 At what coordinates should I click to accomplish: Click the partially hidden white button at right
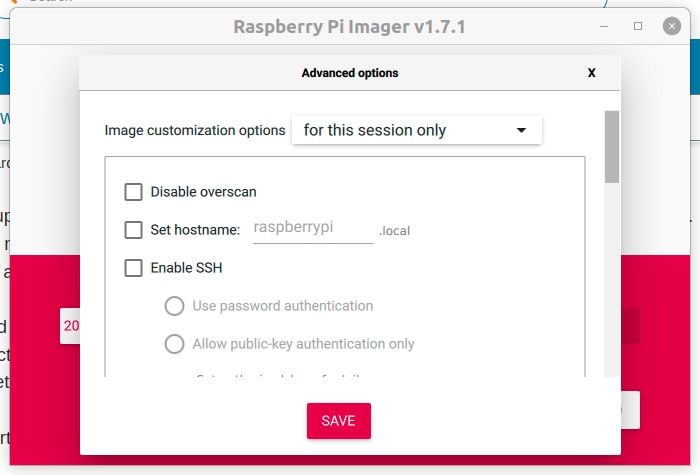point(630,409)
